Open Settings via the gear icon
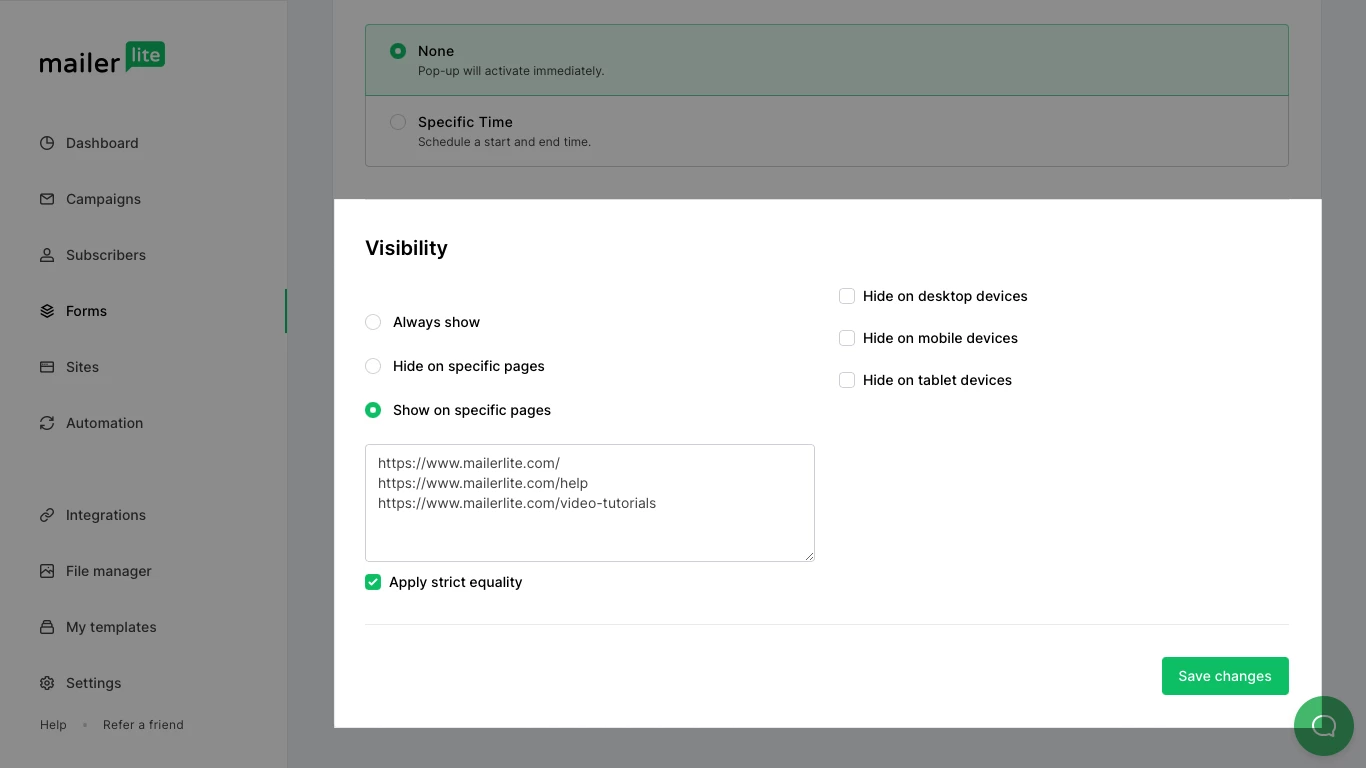This screenshot has width=1366, height=768. (x=47, y=683)
